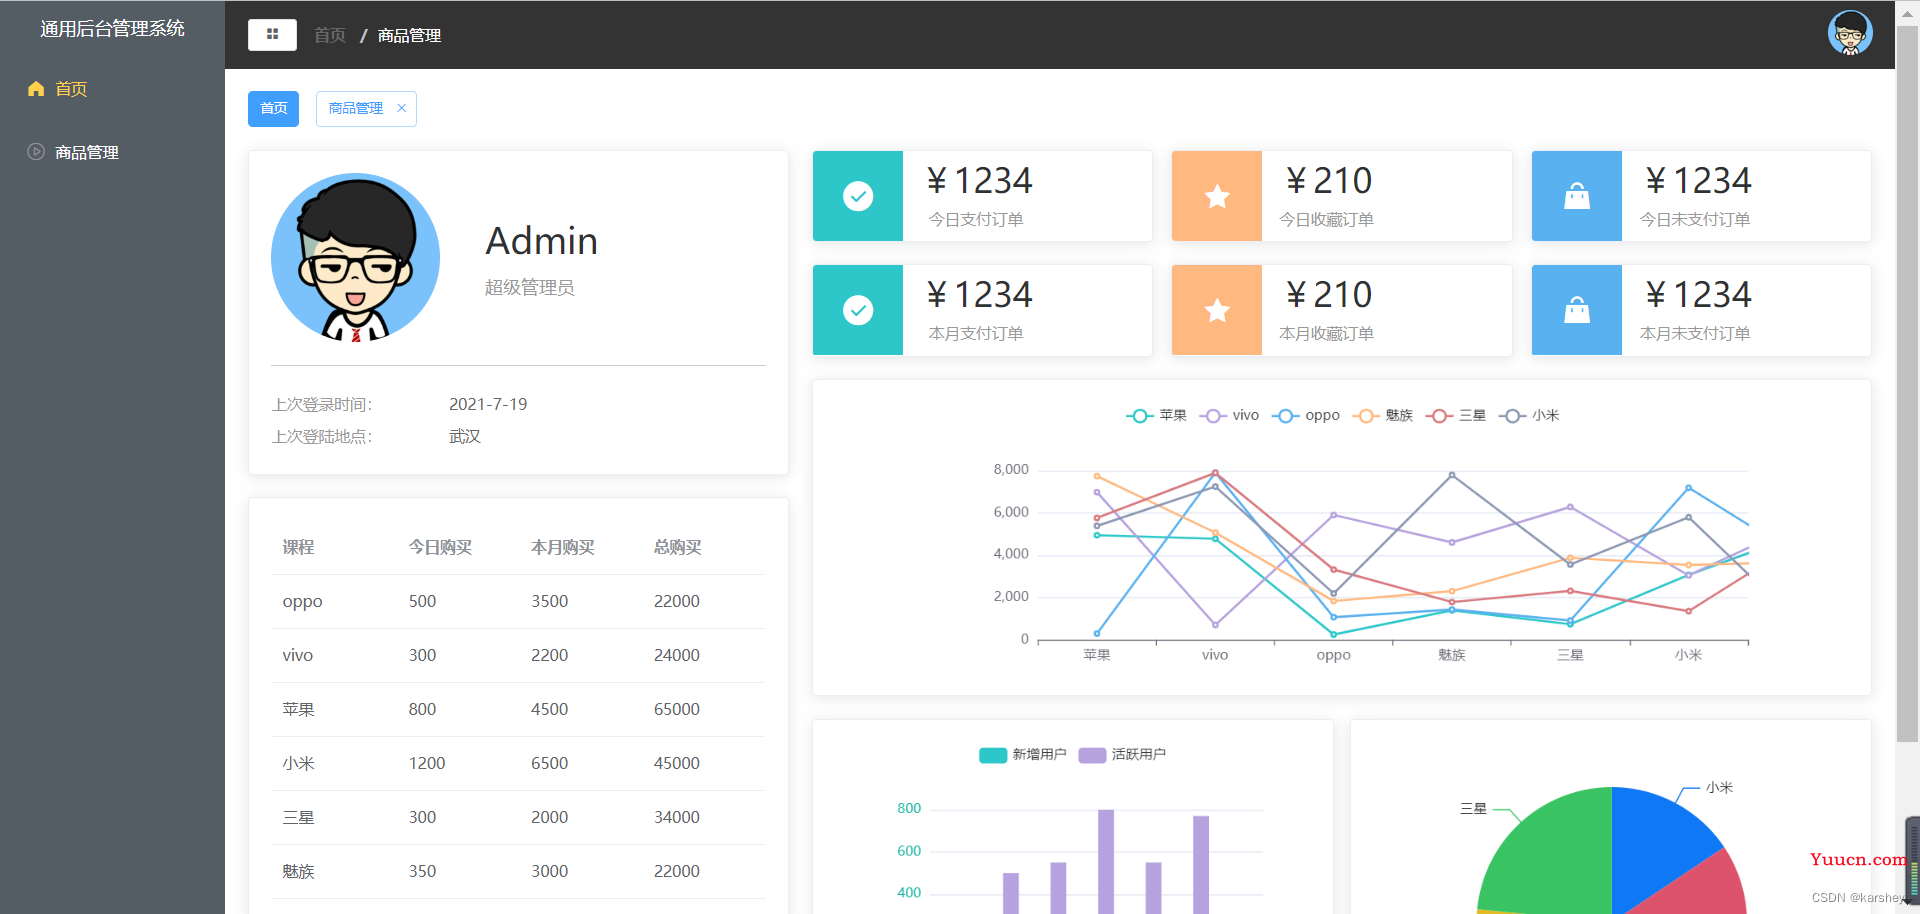
Task: Open 首页 in sidebar menu
Action: point(112,89)
